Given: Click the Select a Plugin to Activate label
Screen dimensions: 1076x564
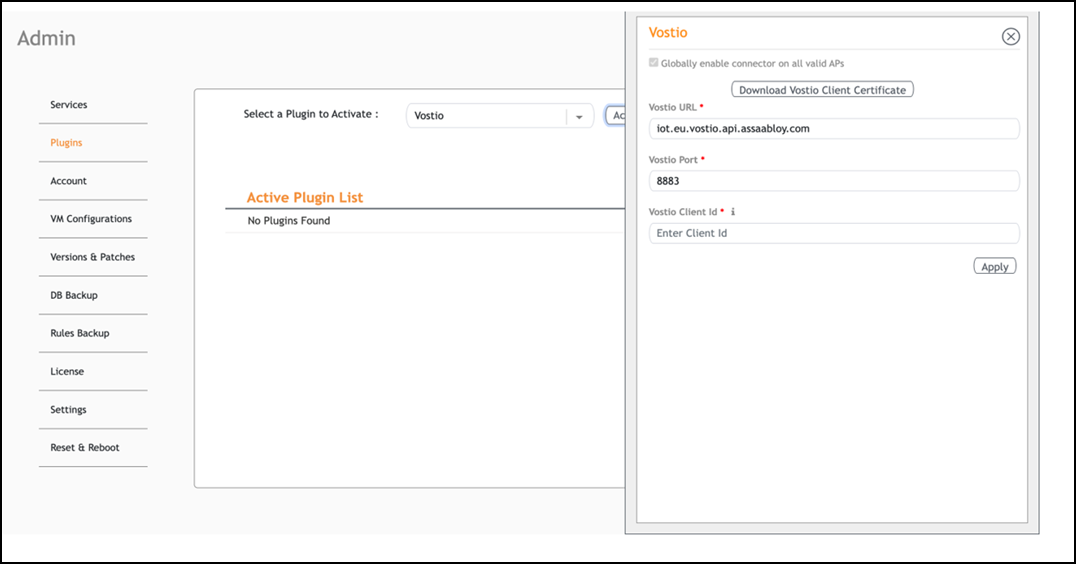Looking at the screenshot, I should click(311, 114).
